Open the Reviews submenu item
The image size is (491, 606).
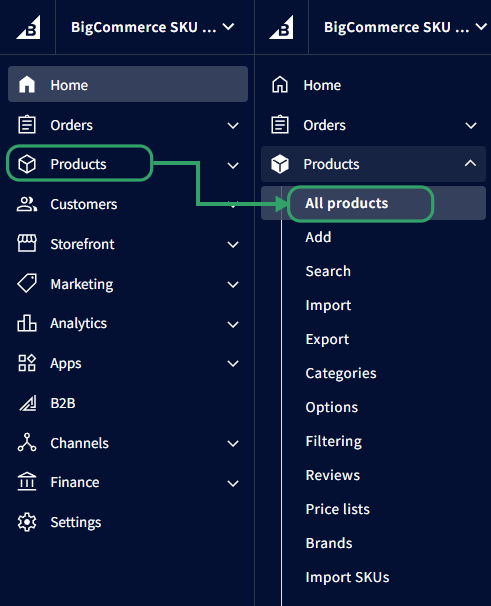pos(332,475)
